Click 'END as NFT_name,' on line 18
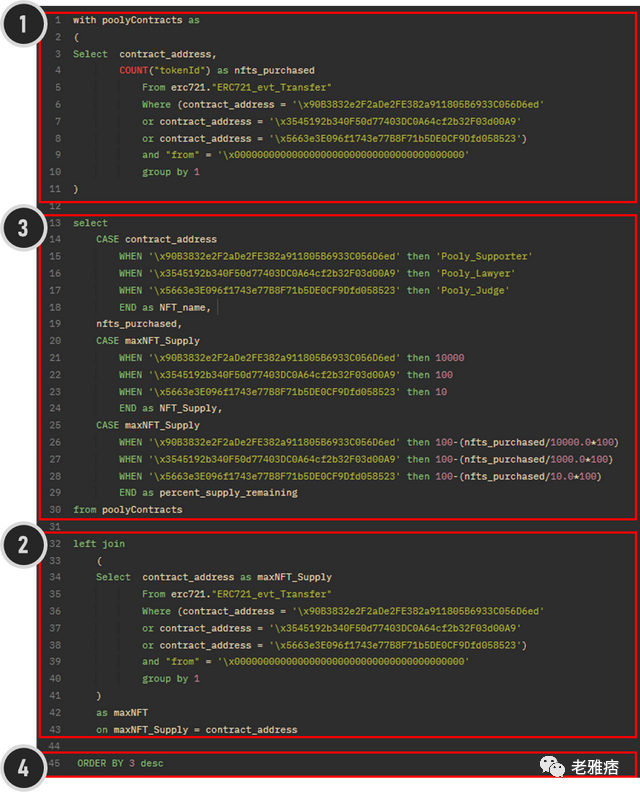This screenshot has width=640, height=796. (165, 308)
